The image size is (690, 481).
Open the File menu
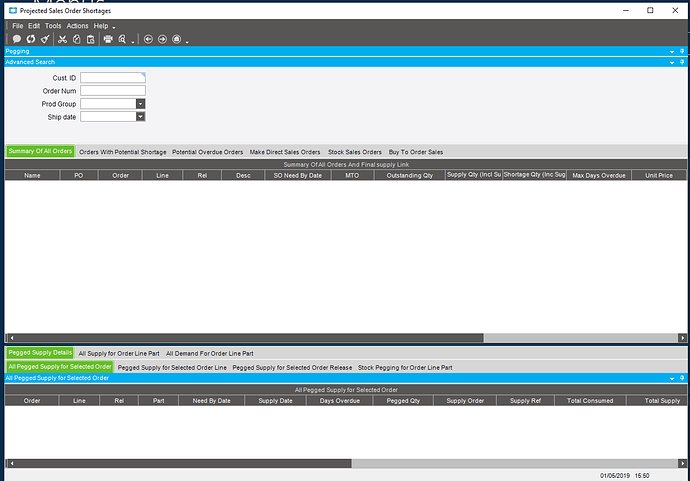[18, 26]
